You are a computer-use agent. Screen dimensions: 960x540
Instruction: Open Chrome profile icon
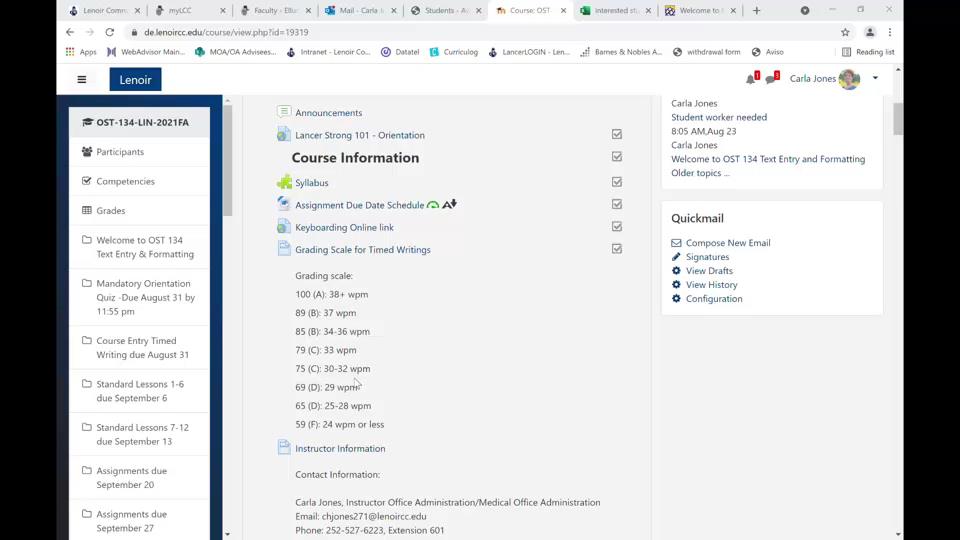click(x=869, y=32)
